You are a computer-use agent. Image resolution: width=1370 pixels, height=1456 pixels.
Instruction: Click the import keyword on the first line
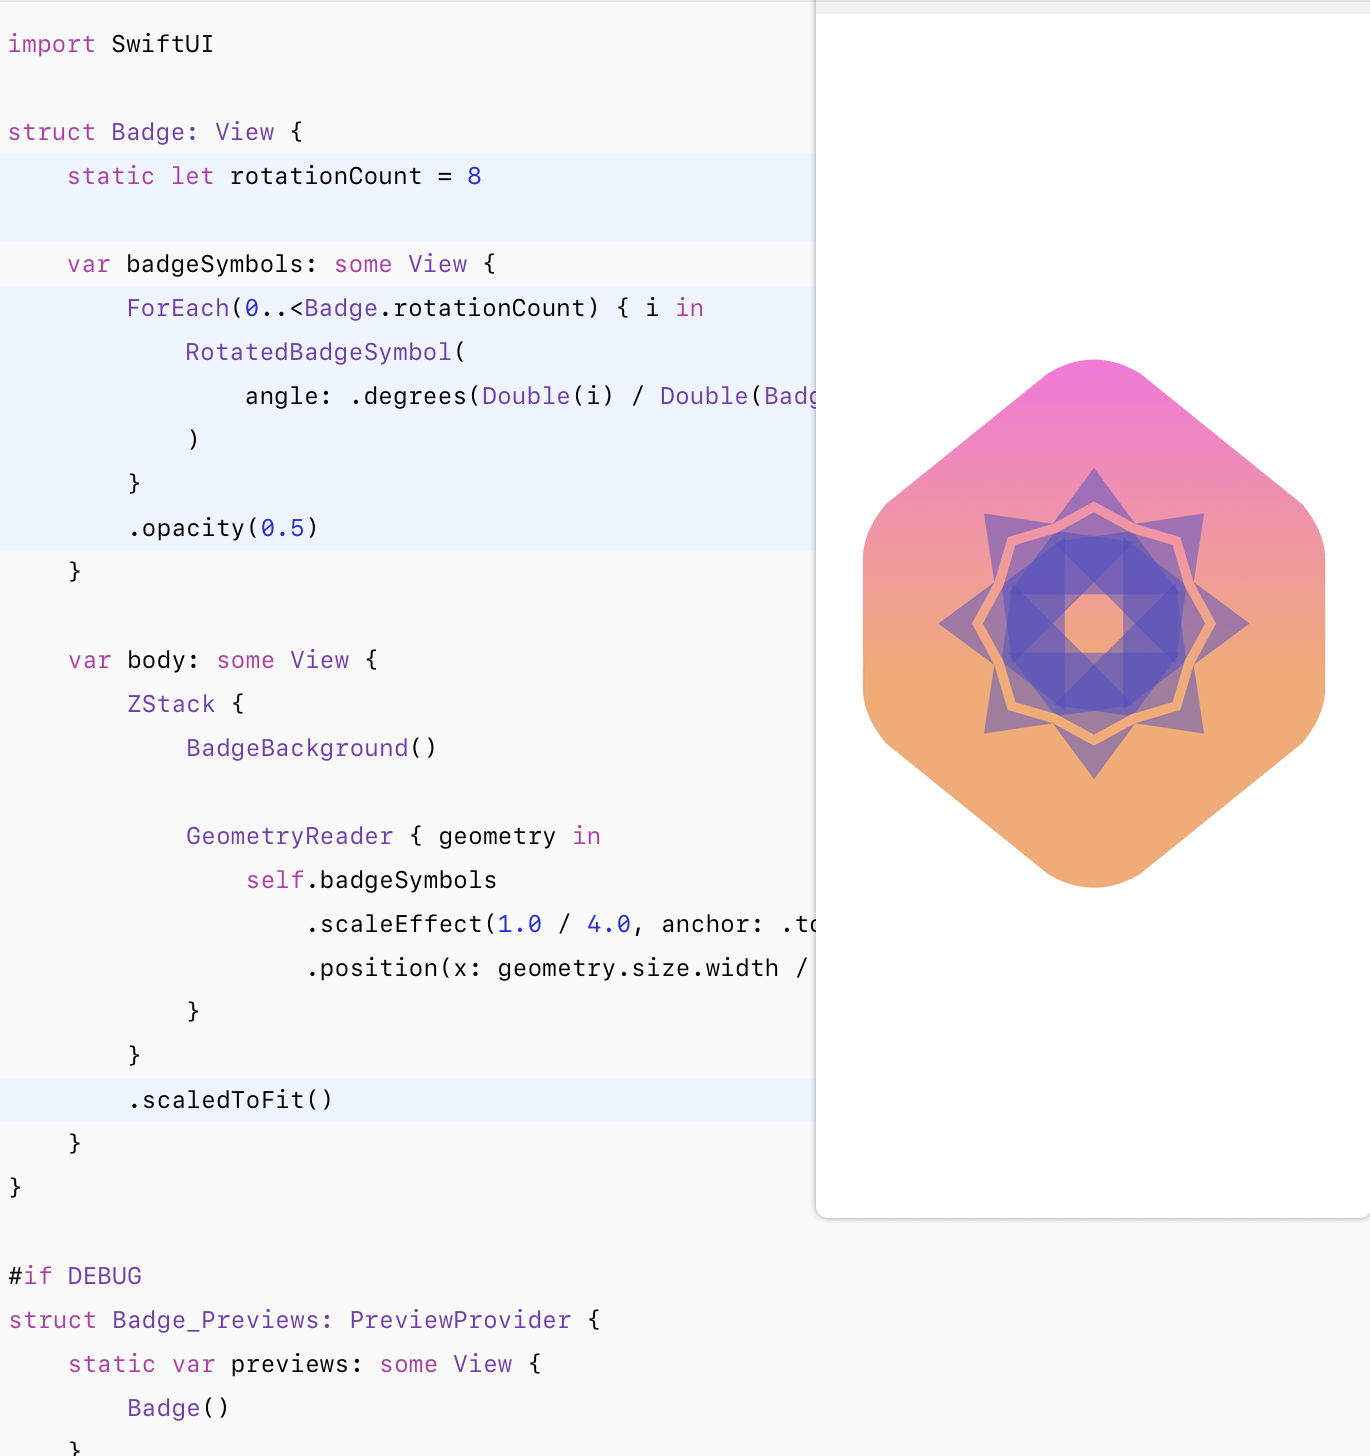pyautogui.click(x=51, y=44)
